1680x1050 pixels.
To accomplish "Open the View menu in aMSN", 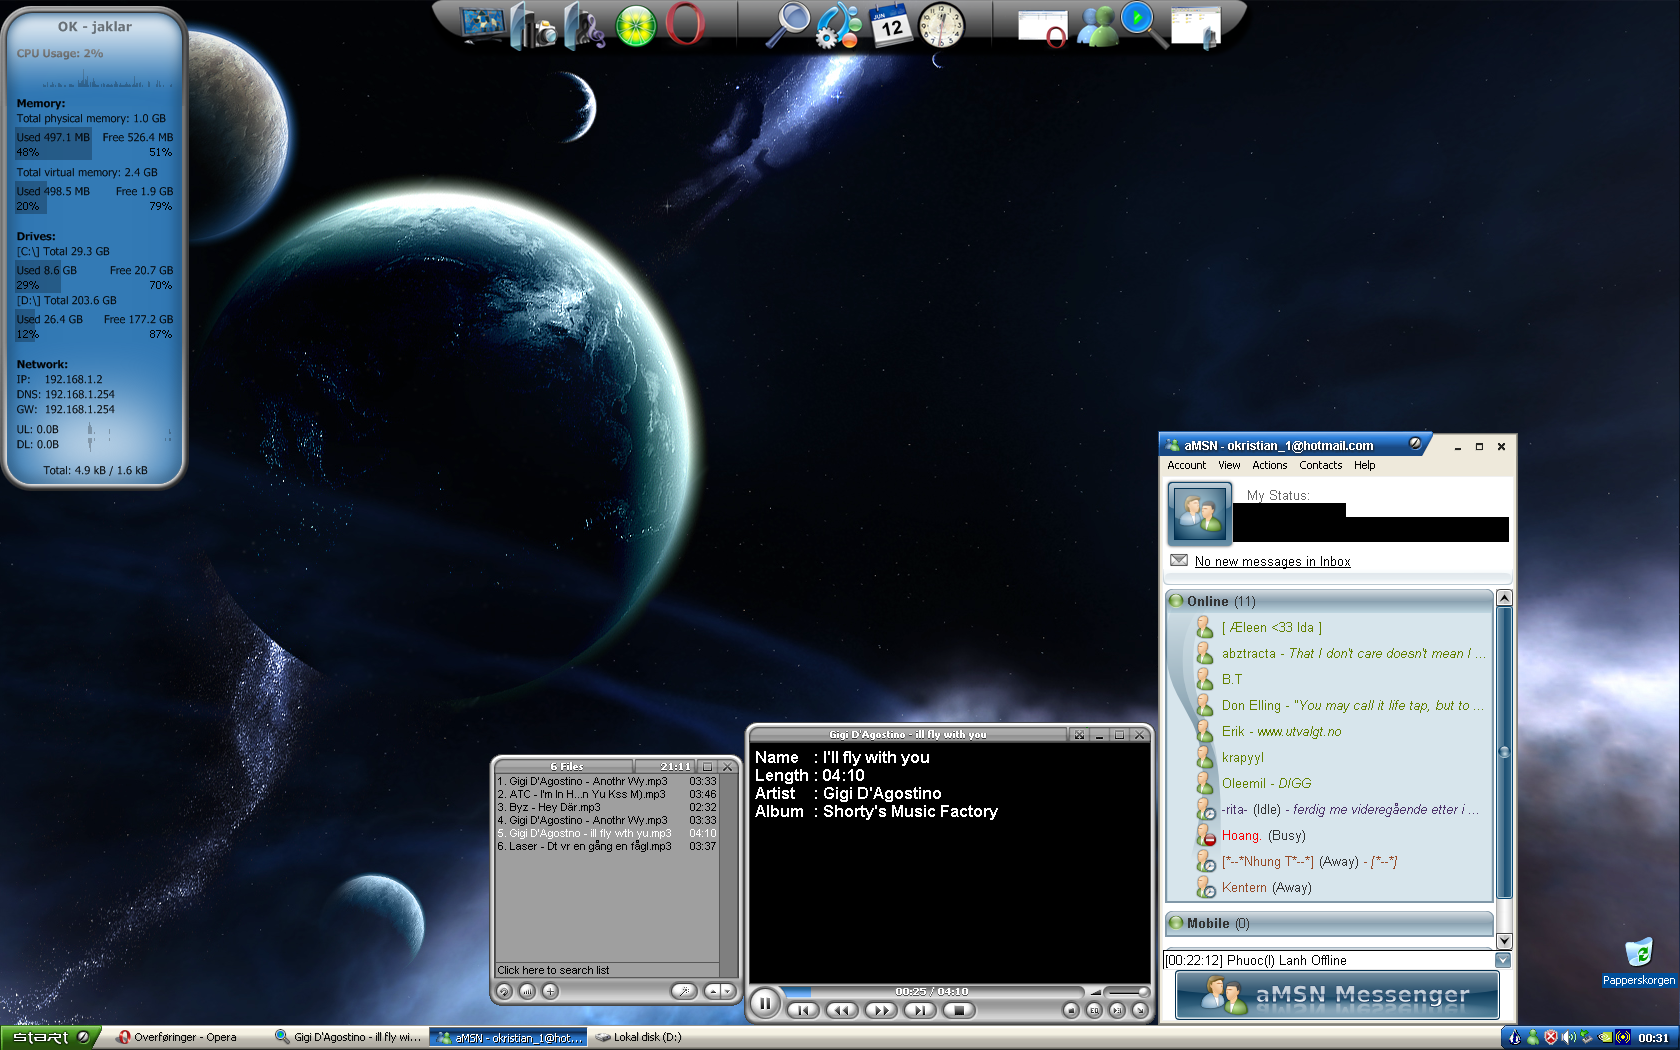I will click(1229, 465).
